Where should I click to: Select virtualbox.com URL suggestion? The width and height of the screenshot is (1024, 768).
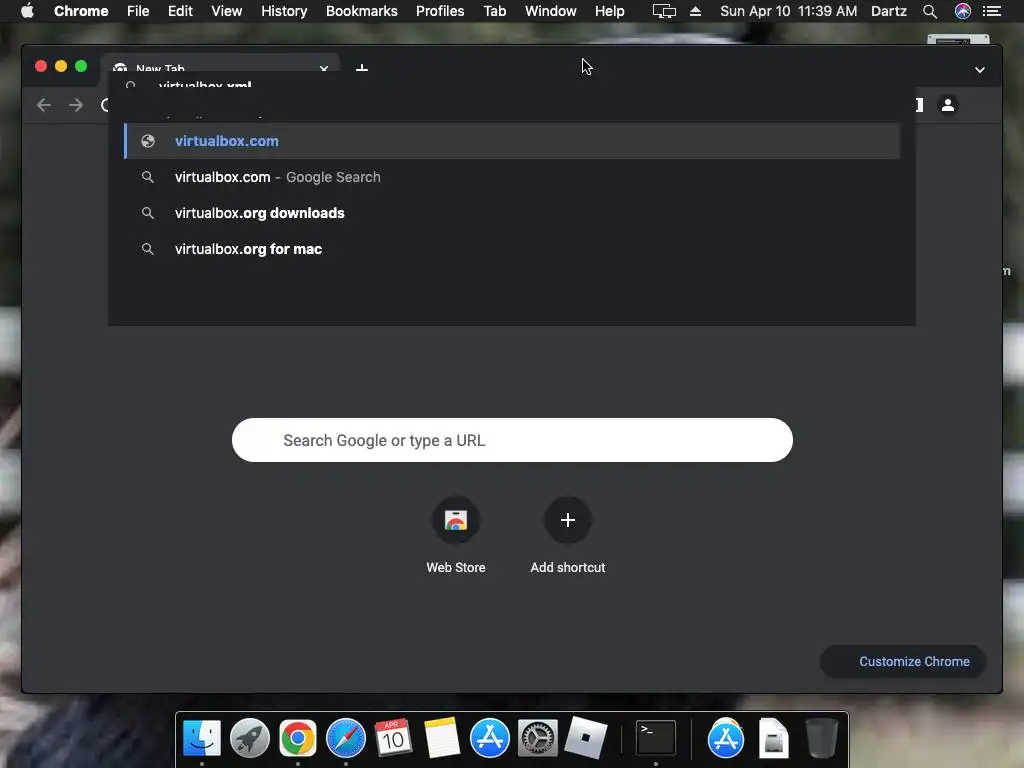click(x=512, y=141)
